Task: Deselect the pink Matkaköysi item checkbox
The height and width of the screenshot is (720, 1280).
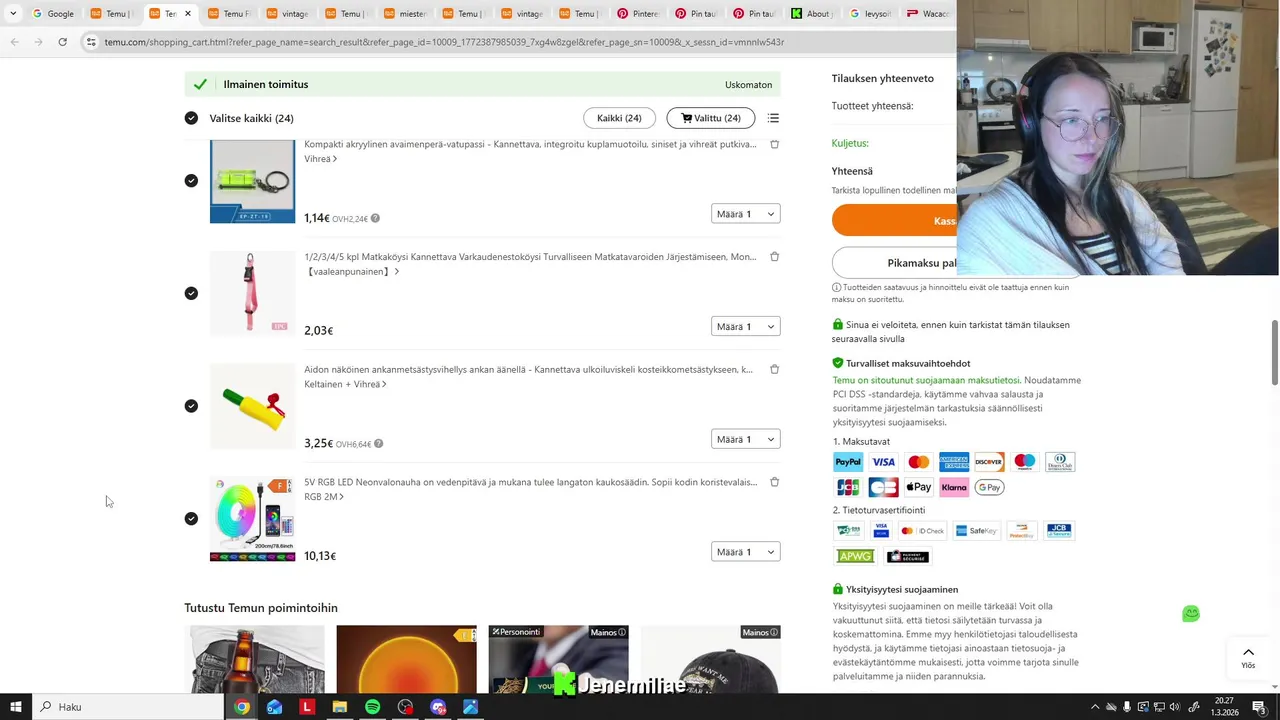Action: [191, 293]
